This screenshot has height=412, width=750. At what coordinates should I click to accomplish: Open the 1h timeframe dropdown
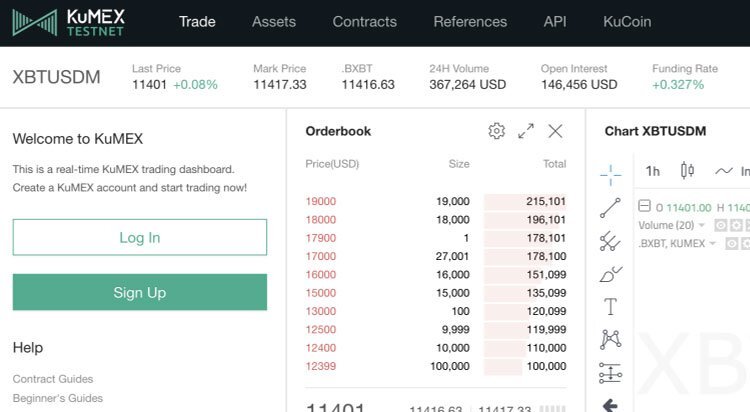(x=653, y=171)
